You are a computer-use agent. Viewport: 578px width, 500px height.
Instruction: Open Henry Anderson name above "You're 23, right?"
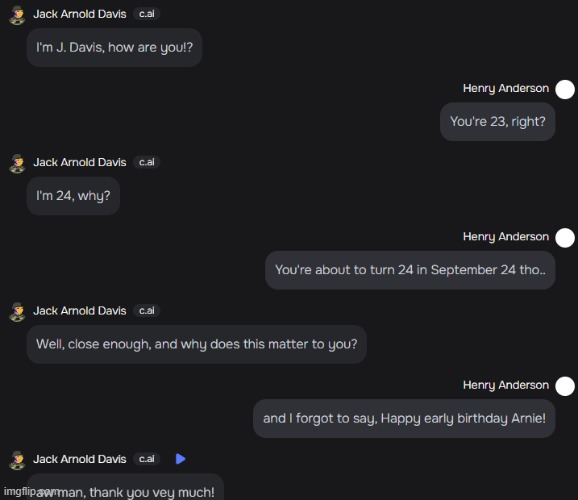(506, 88)
